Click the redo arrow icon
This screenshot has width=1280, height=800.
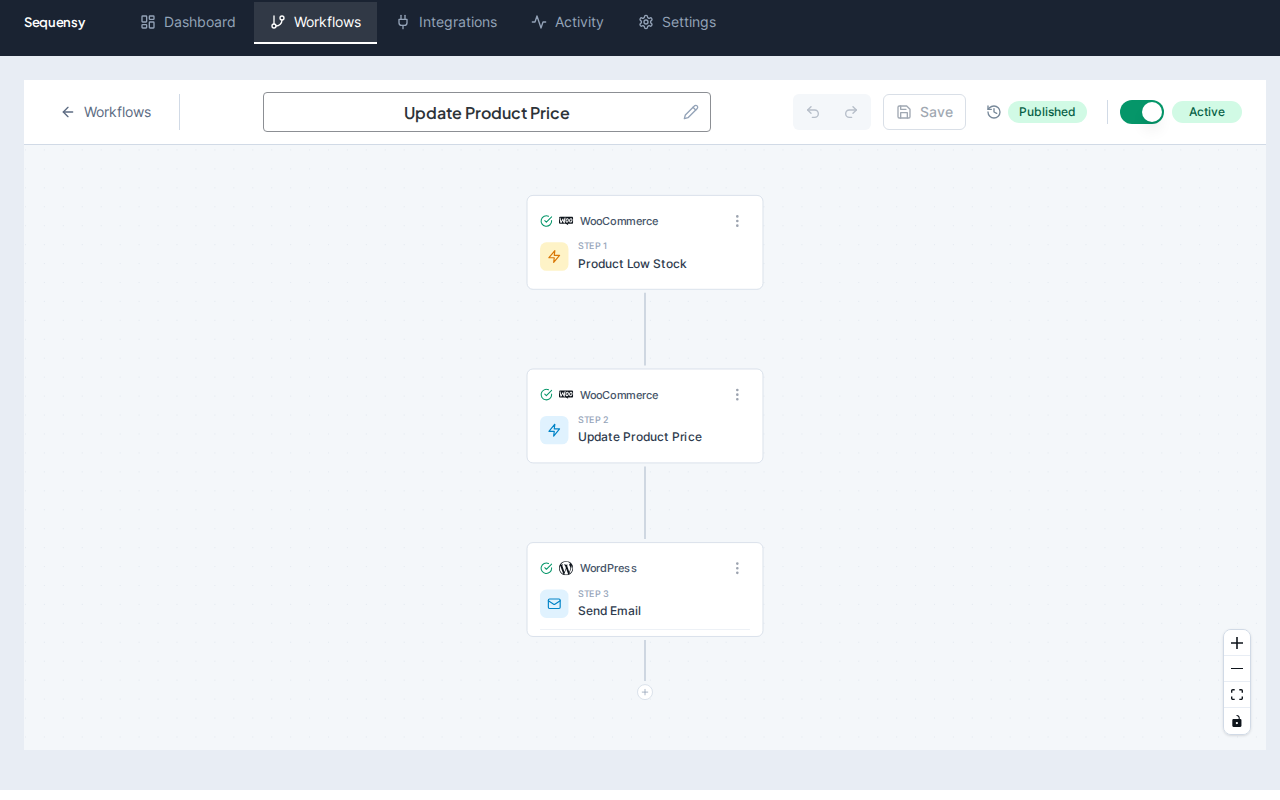pyautogui.click(x=849, y=112)
